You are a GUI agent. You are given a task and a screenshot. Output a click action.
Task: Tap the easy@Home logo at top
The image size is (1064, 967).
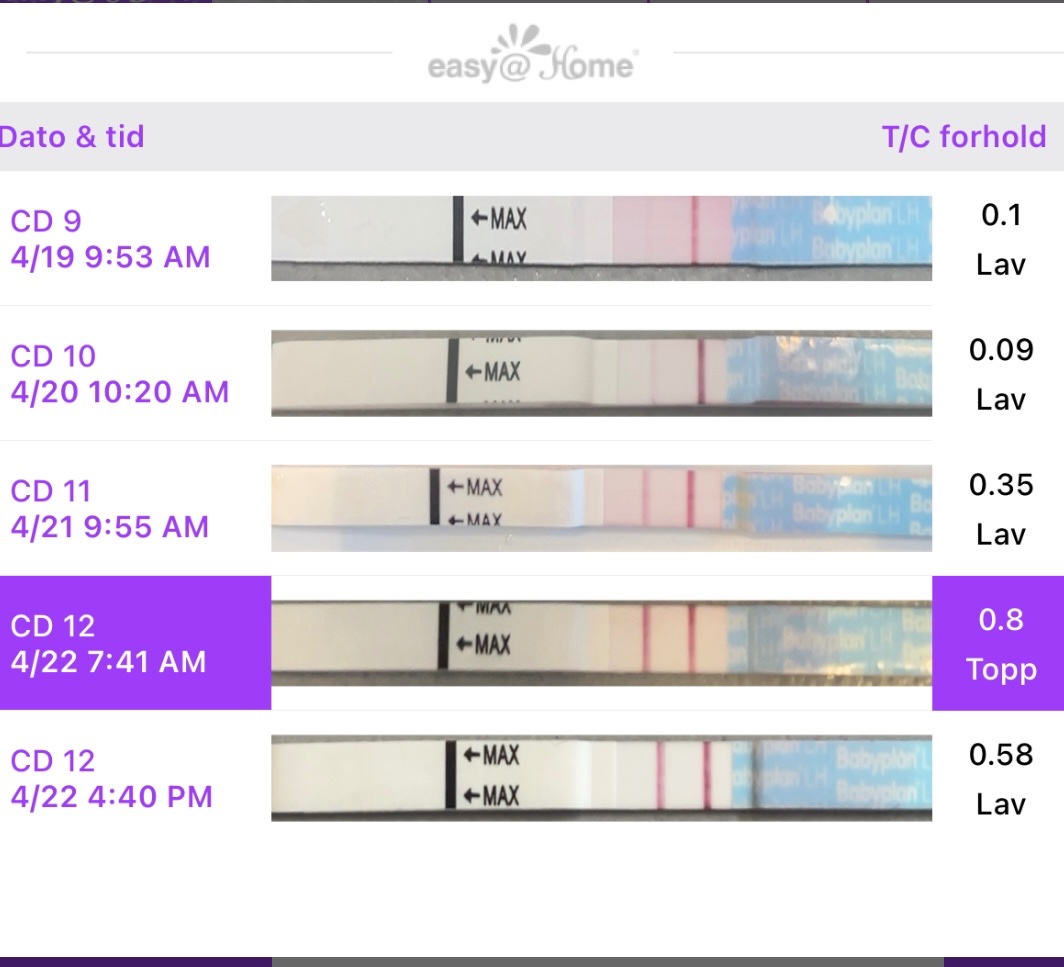pos(532,60)
